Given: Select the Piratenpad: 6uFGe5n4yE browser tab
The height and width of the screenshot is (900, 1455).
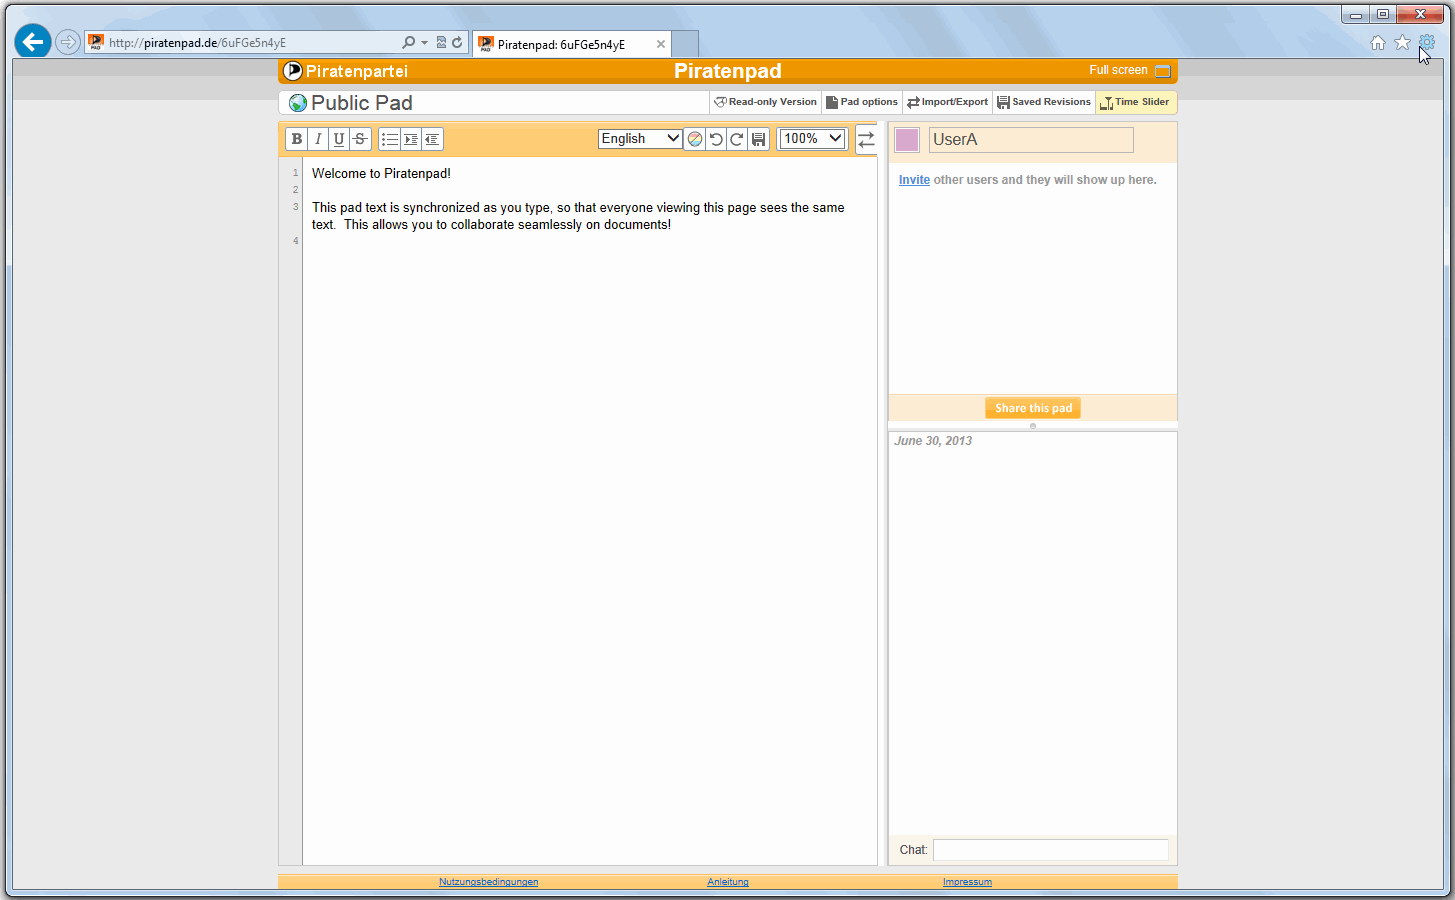Looking at the screenshot, I should pyautogui.click(x=572, y=44).
